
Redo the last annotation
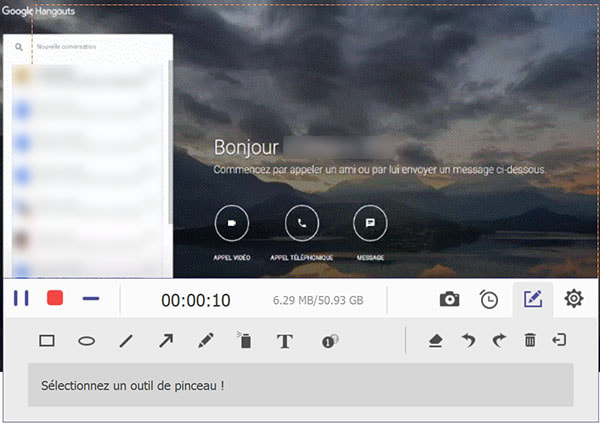(x=499, y=341)
